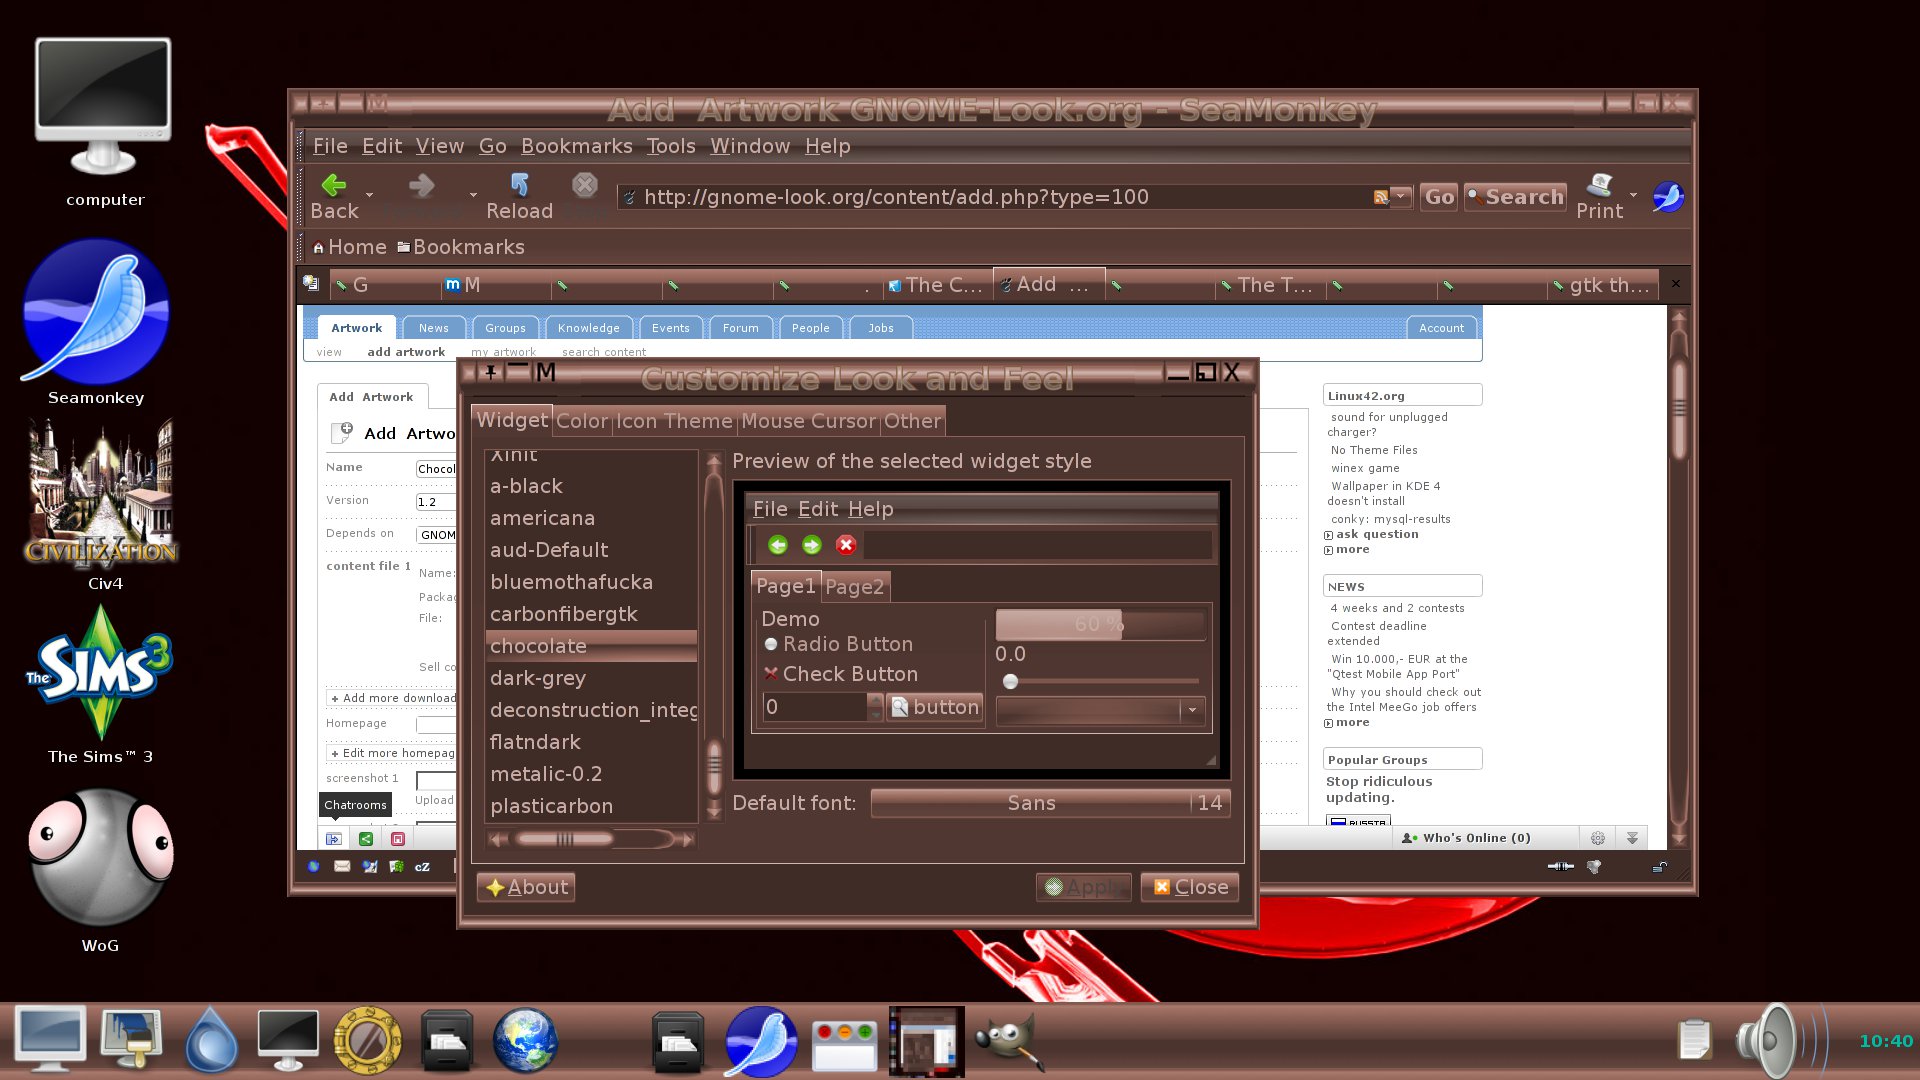Switch to the Other tab
Viewport: 1920px width, 1080px height.
[x=912, y=421]
